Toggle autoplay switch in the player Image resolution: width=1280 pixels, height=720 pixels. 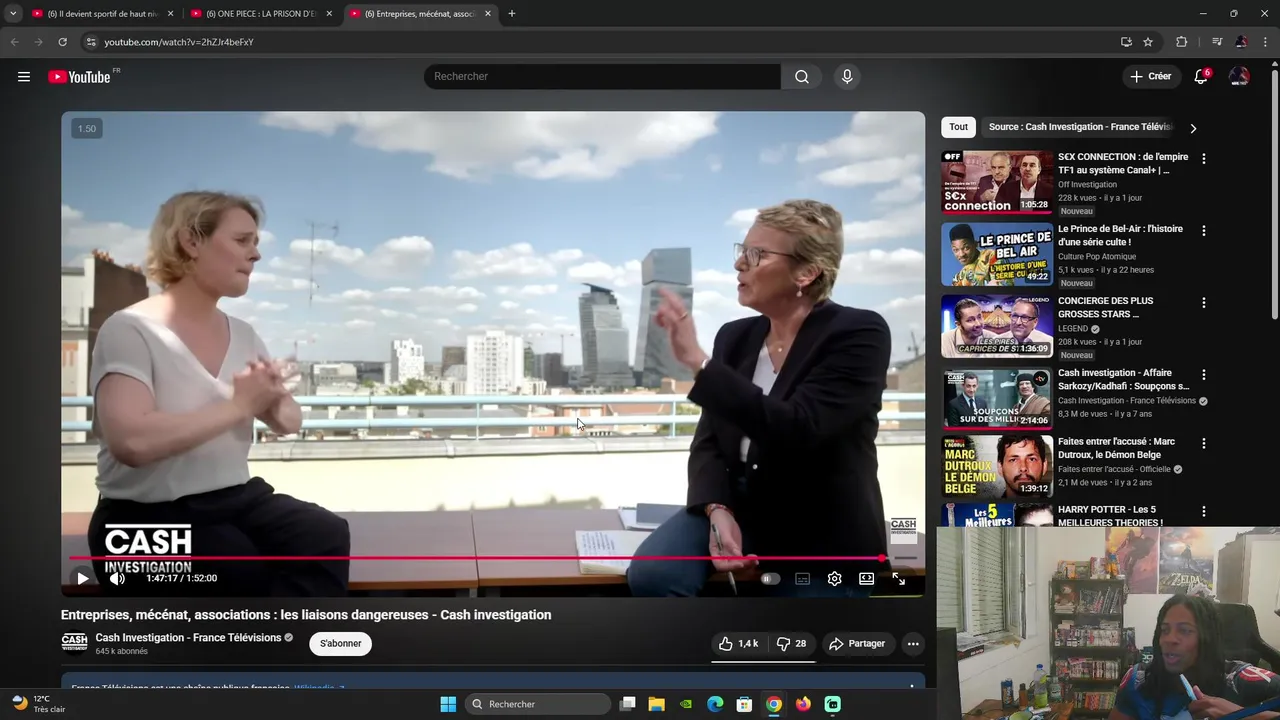[769, 578]
